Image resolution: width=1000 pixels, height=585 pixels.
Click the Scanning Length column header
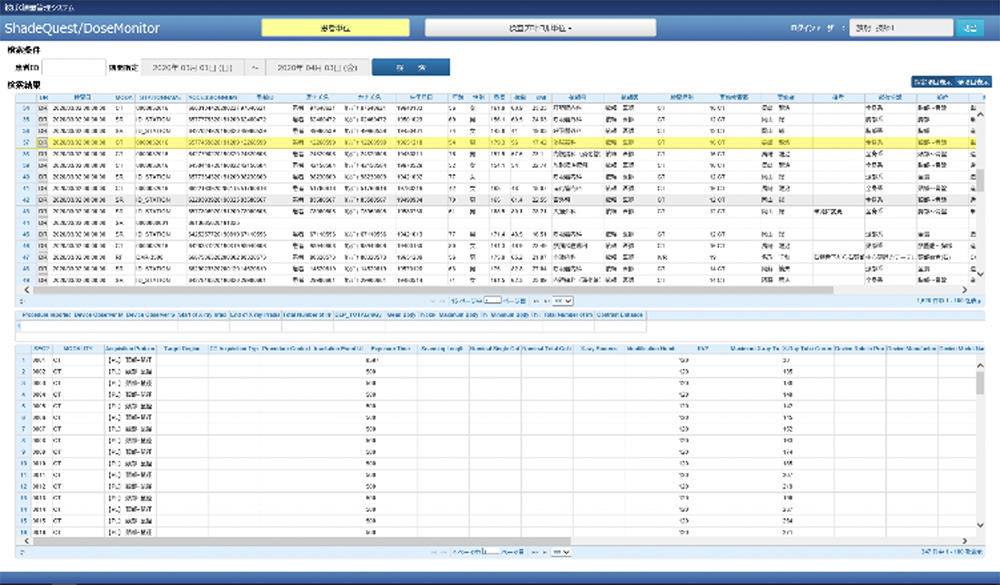point(443,348)
